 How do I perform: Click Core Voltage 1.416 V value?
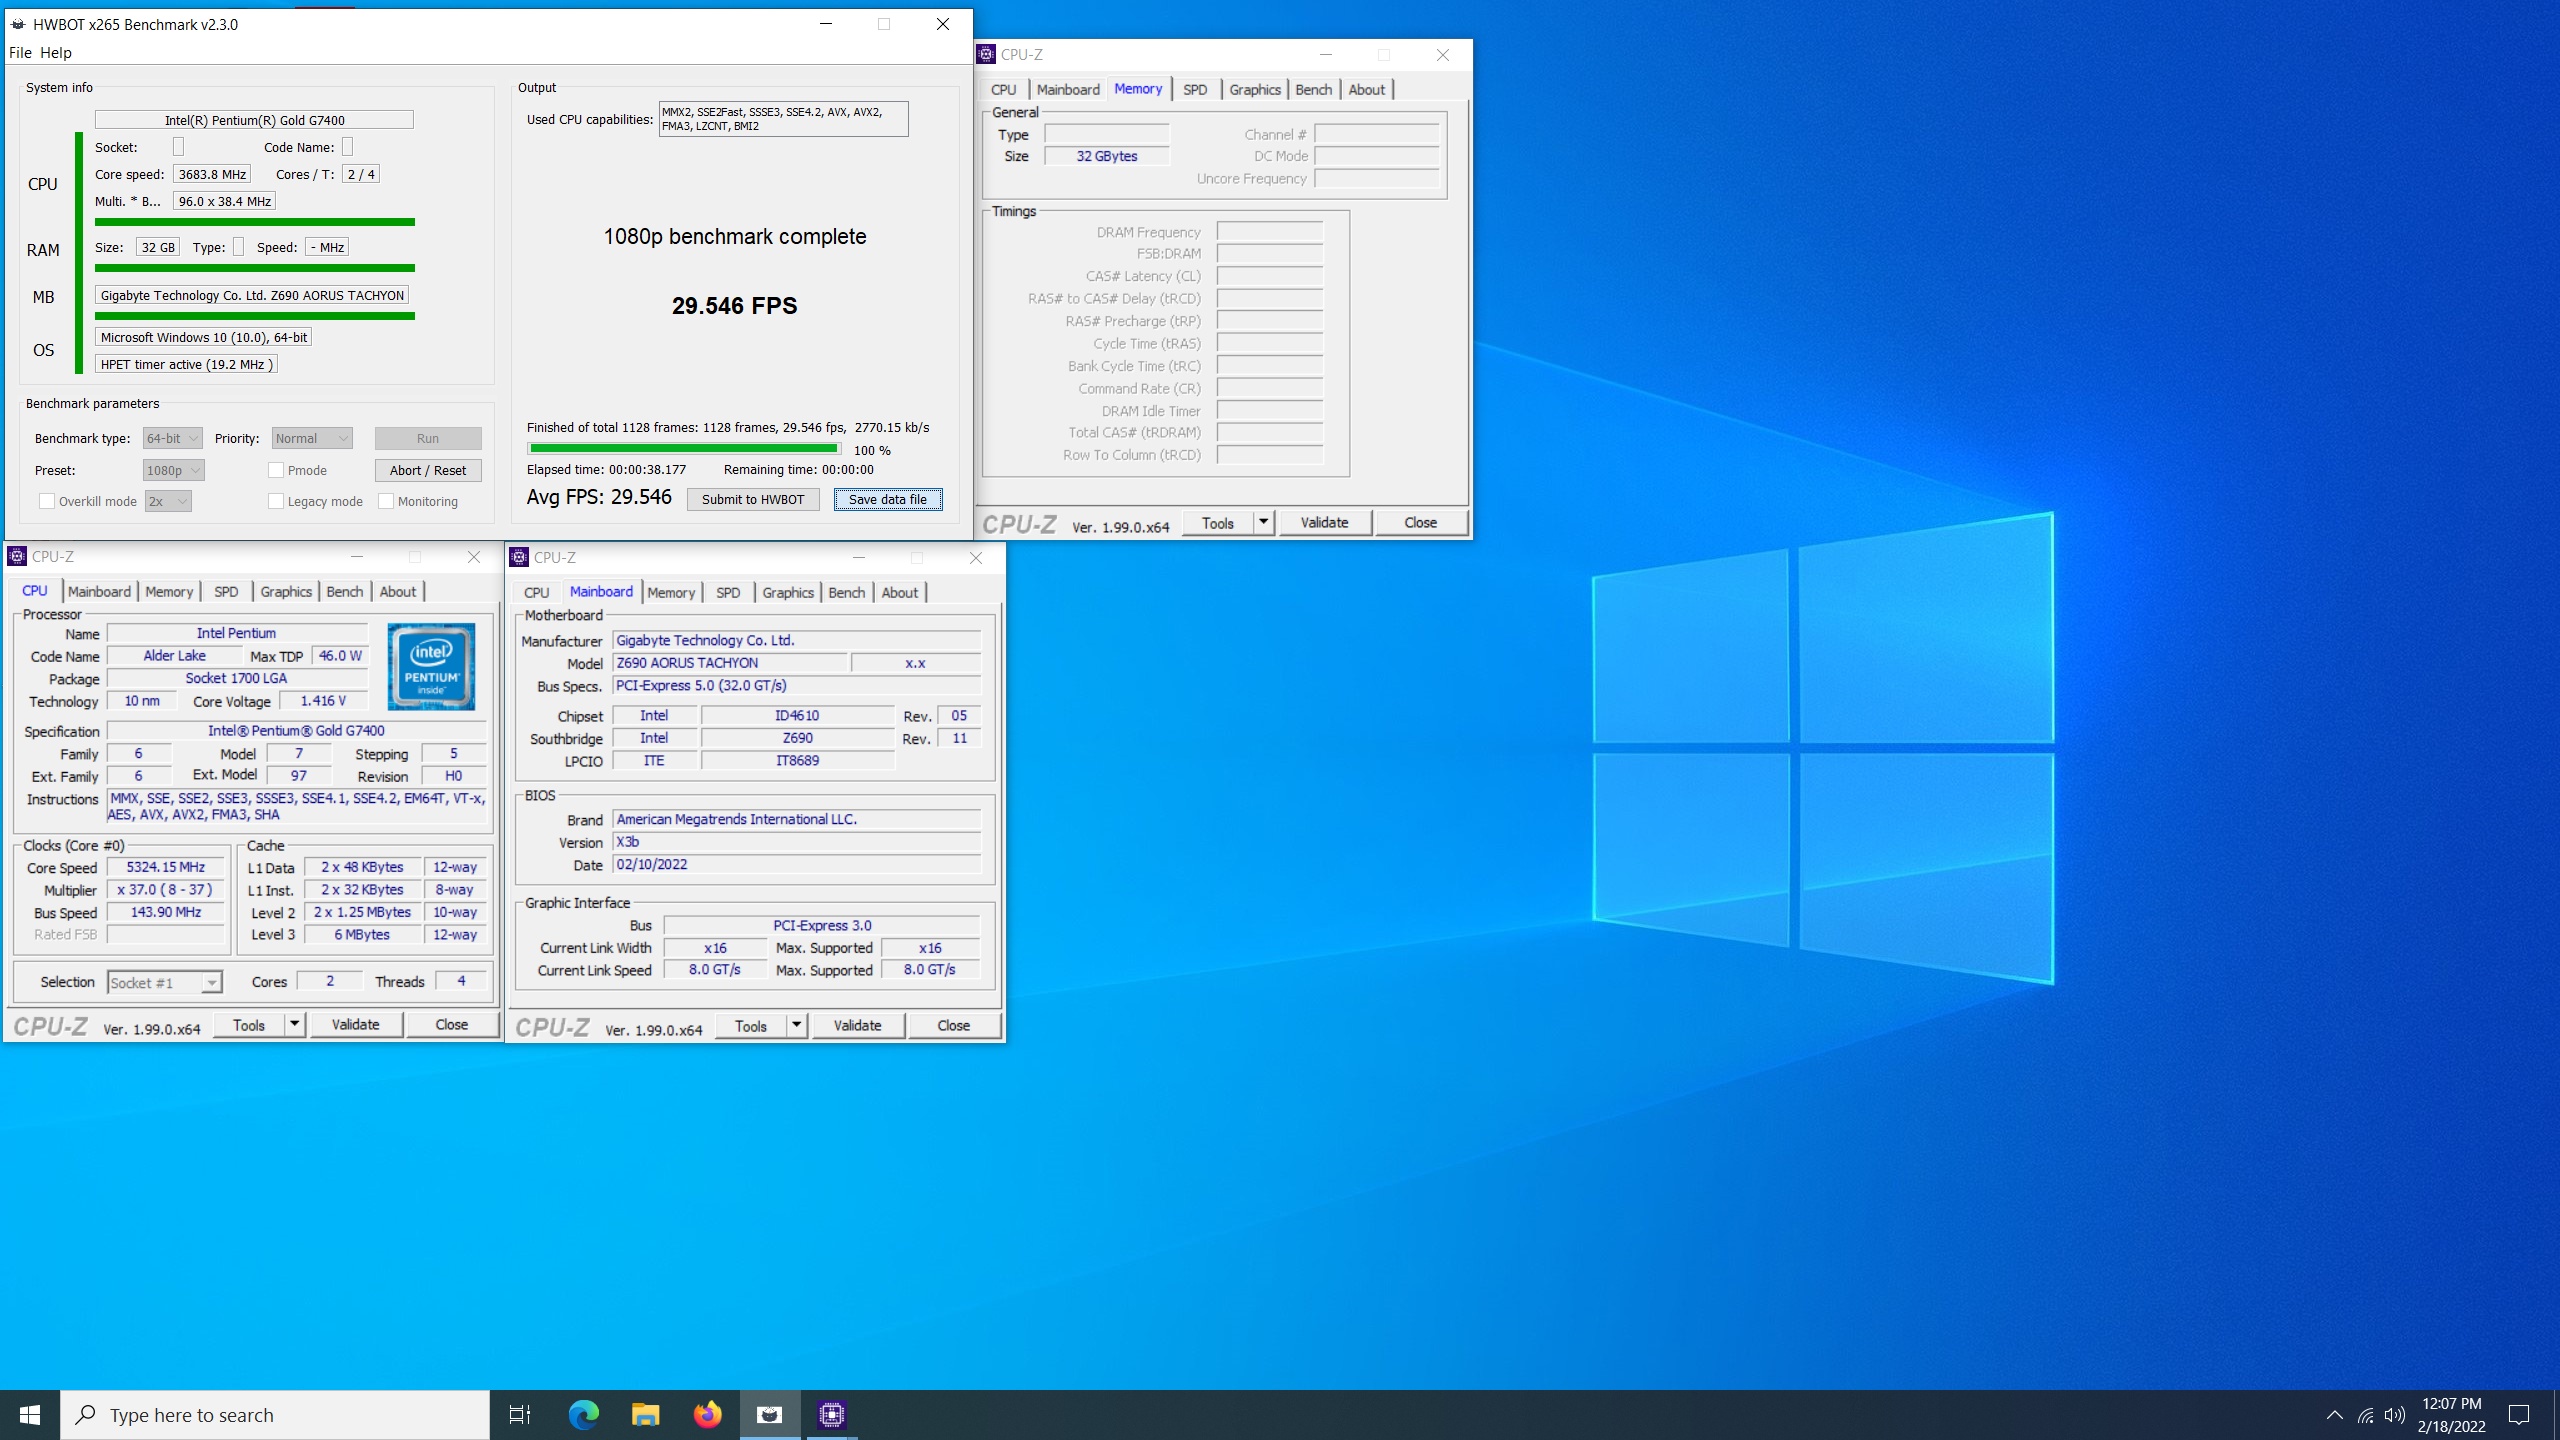(x=323, y=701)
